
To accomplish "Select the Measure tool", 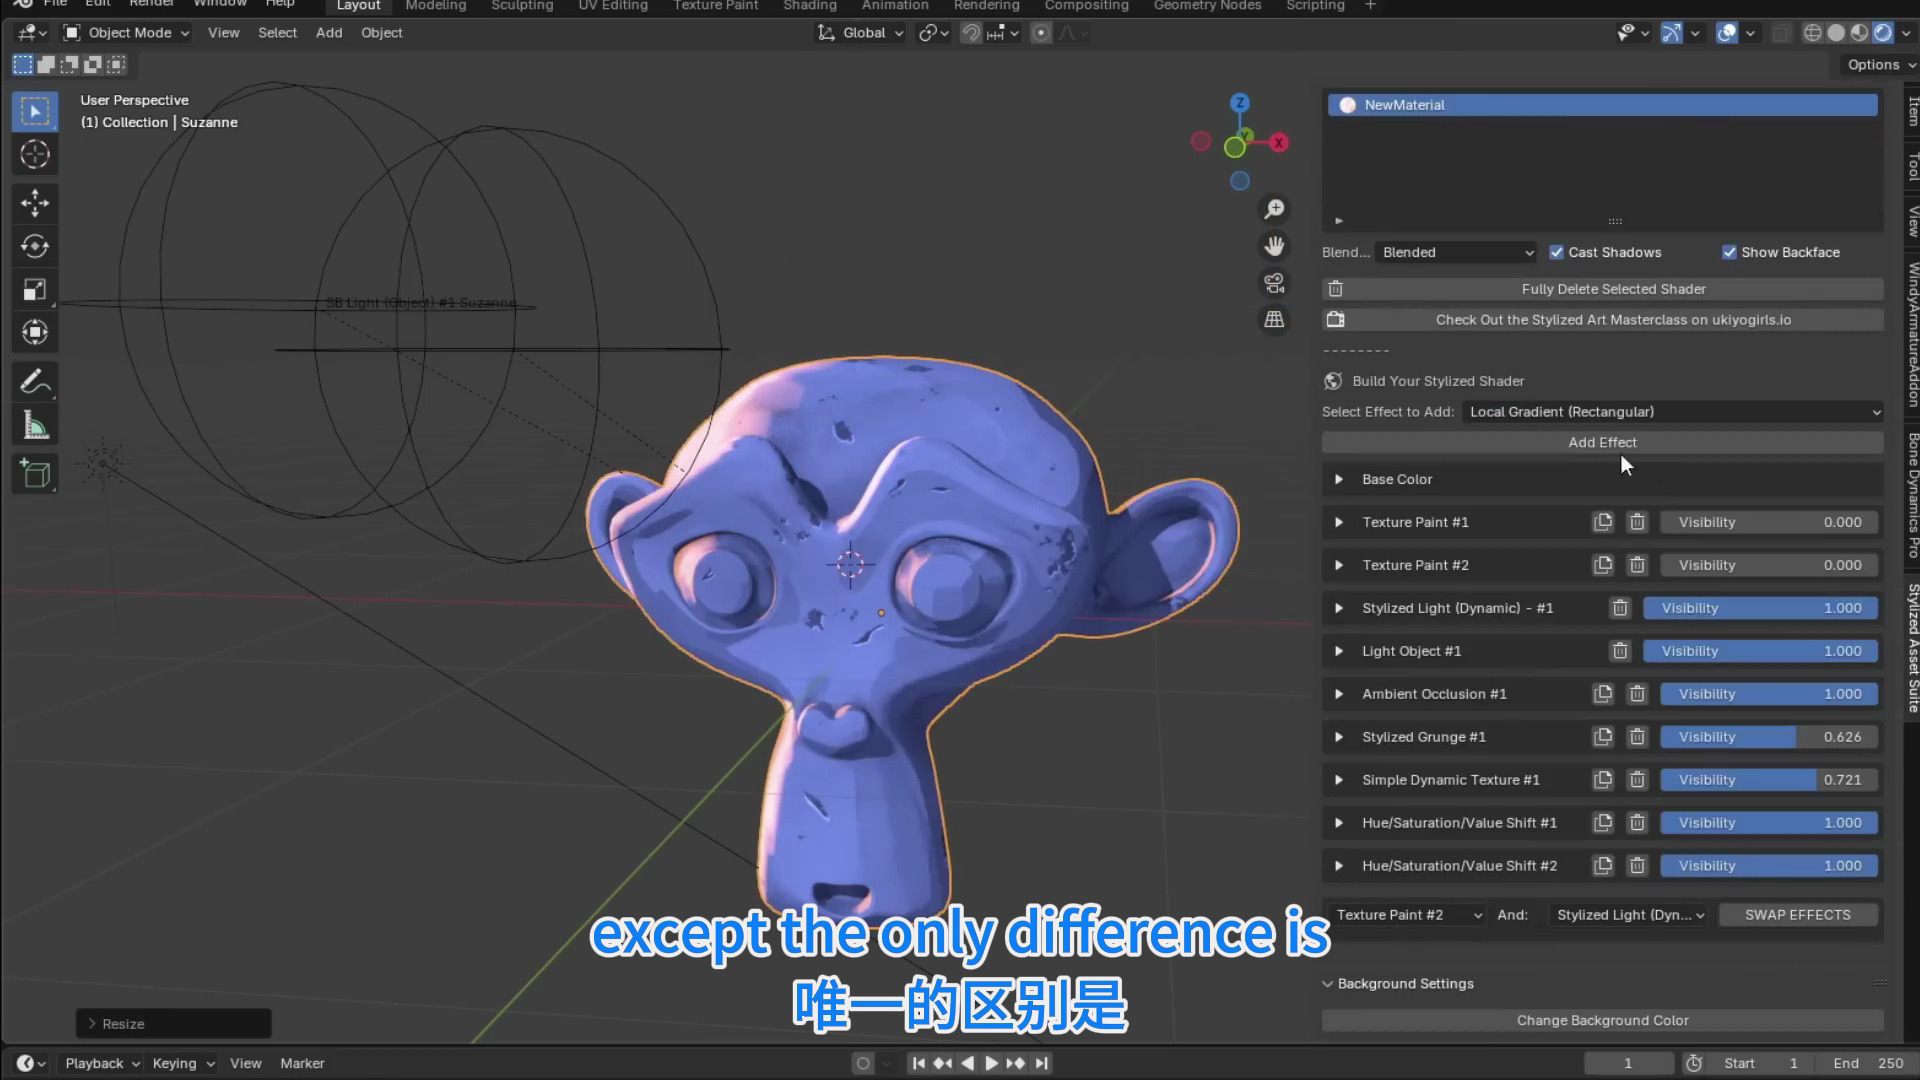I will [x=35, y=423].
